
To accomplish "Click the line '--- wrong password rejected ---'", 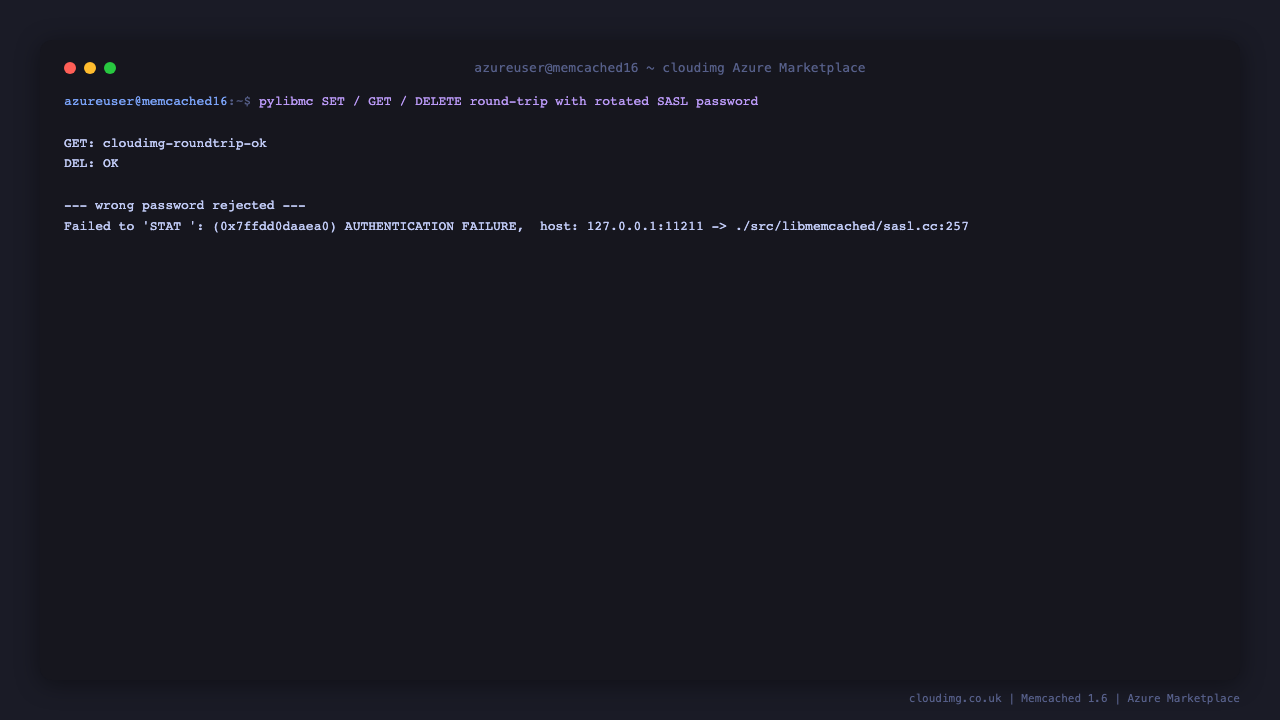I will (x=185, y=205).
